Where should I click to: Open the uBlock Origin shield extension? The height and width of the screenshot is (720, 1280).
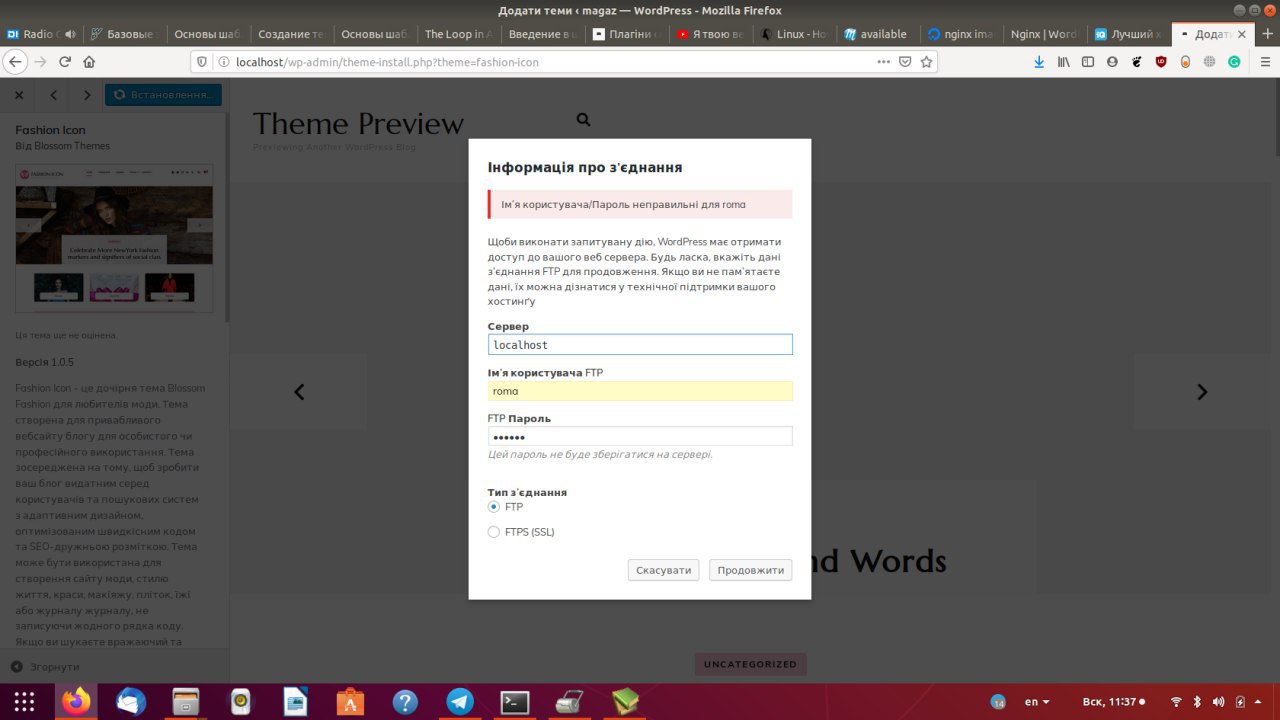tap(1161, 61)
